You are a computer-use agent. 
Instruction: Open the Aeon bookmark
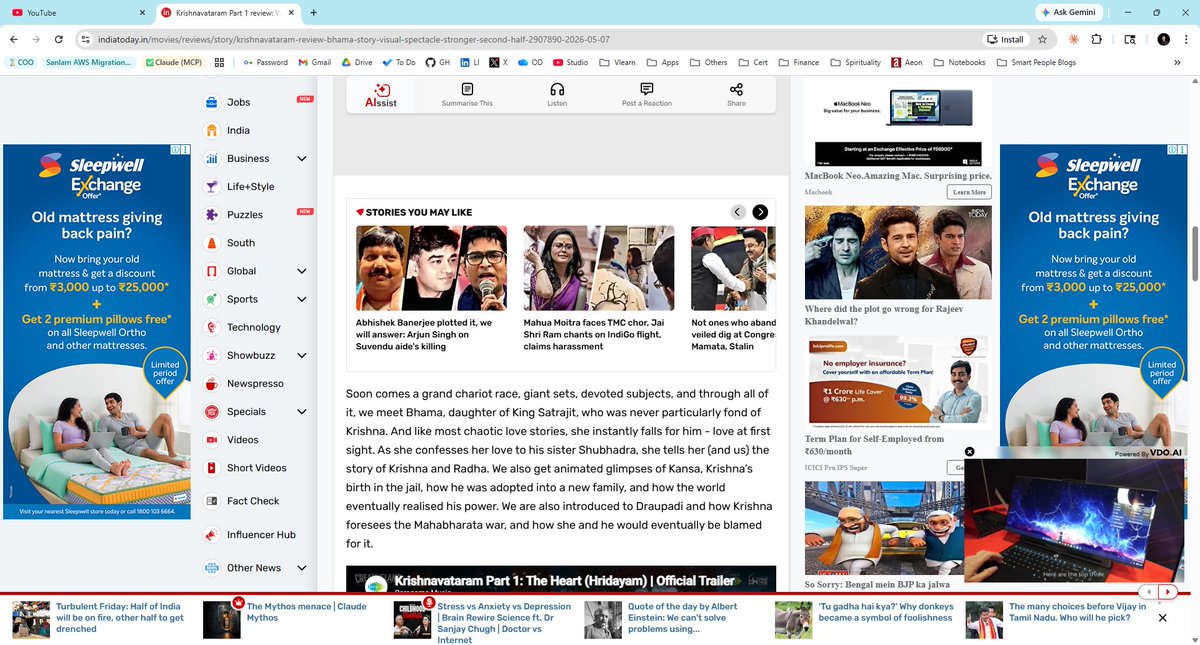[x=905, y=62]
